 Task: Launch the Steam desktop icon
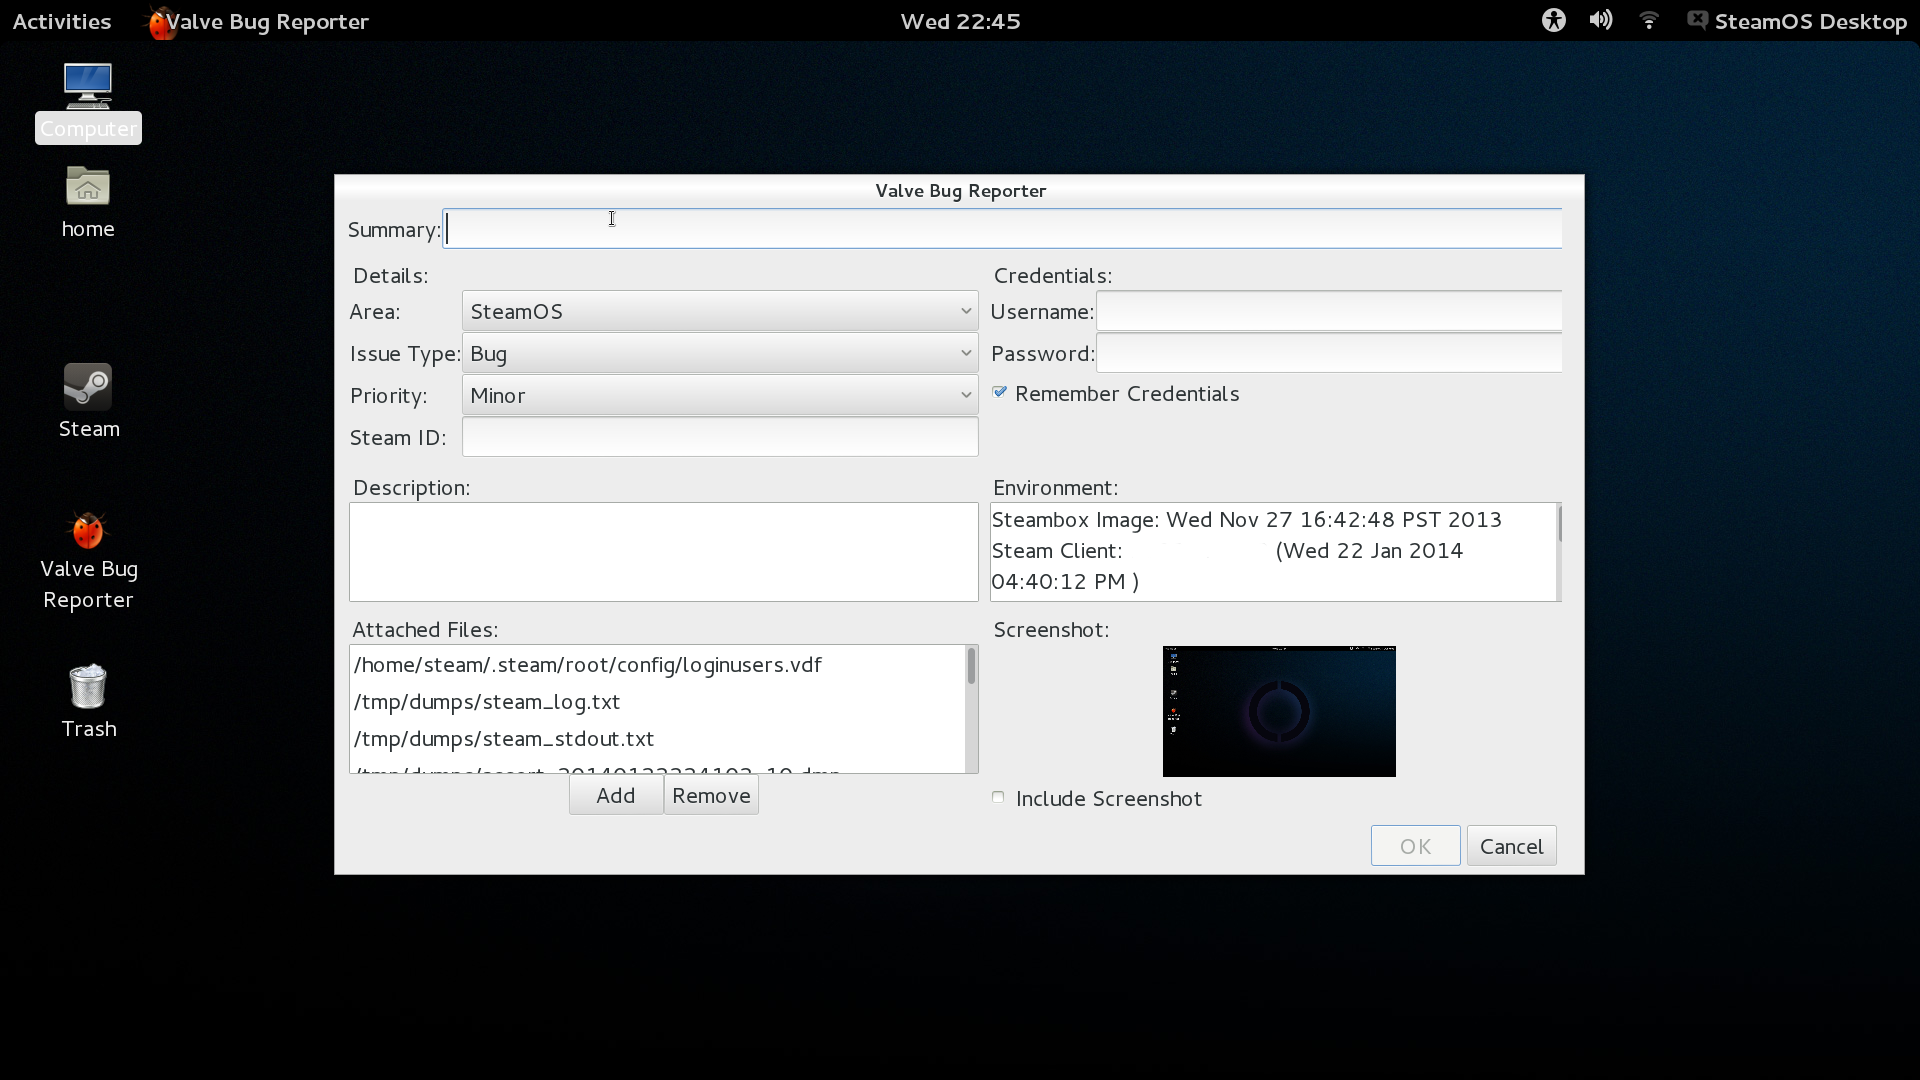(88, 388)
